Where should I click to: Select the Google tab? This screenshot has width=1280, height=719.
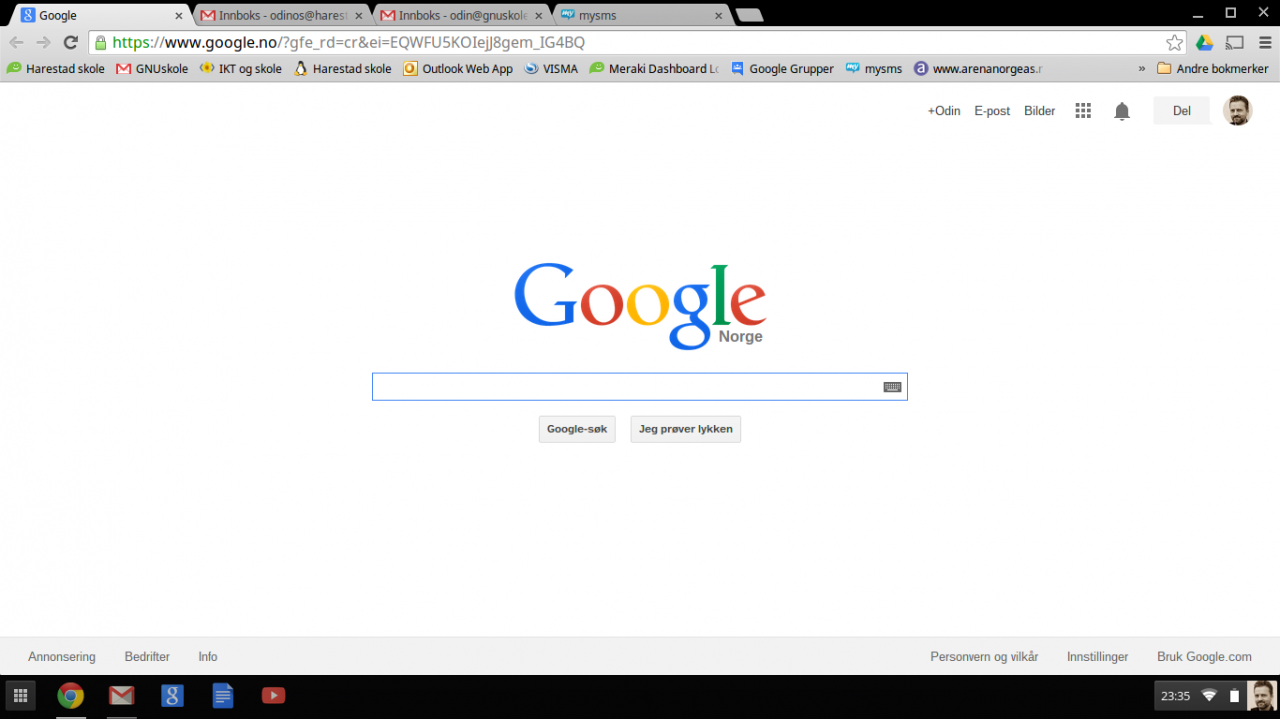(x=101, y=15)
